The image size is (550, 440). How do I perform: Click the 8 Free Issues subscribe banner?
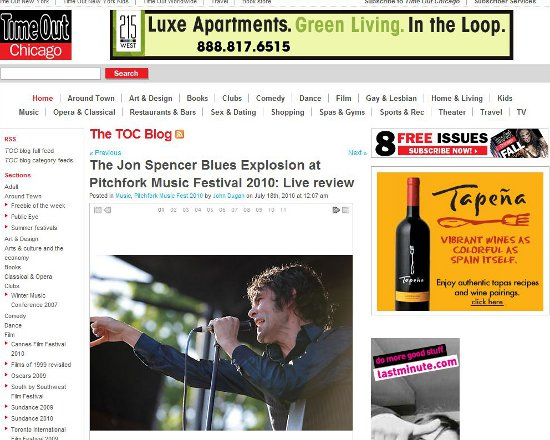460,143
